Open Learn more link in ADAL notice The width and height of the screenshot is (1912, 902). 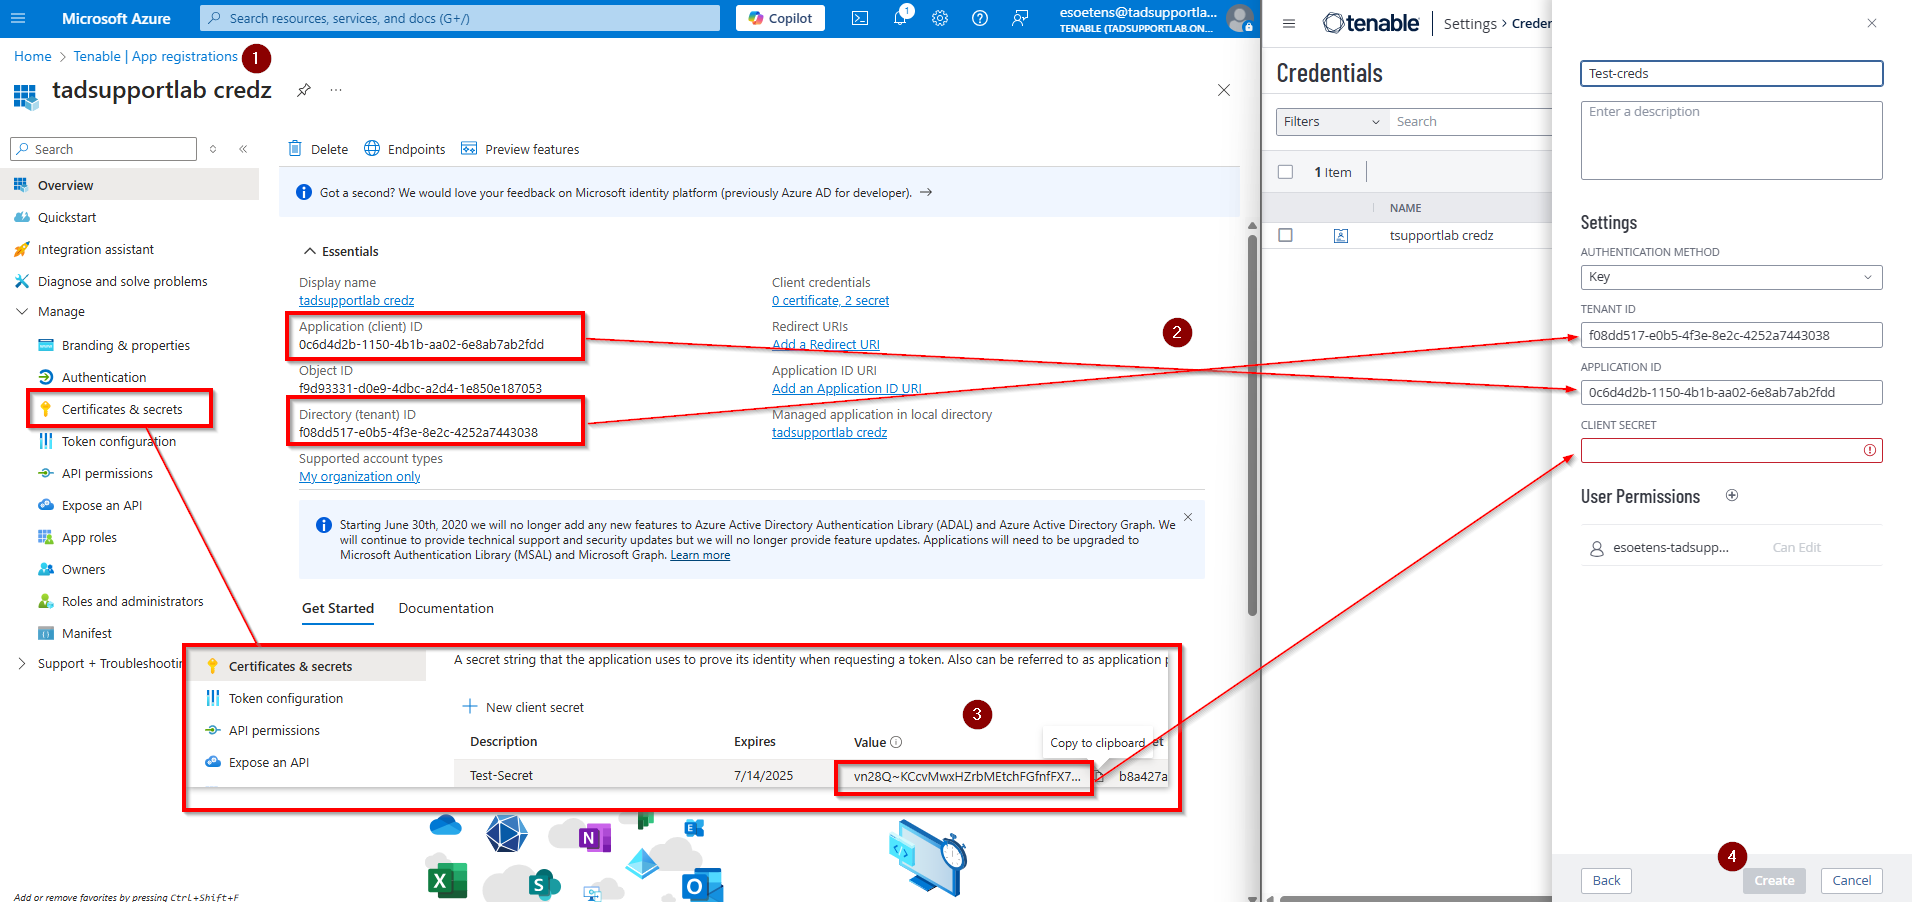[700, 555]
